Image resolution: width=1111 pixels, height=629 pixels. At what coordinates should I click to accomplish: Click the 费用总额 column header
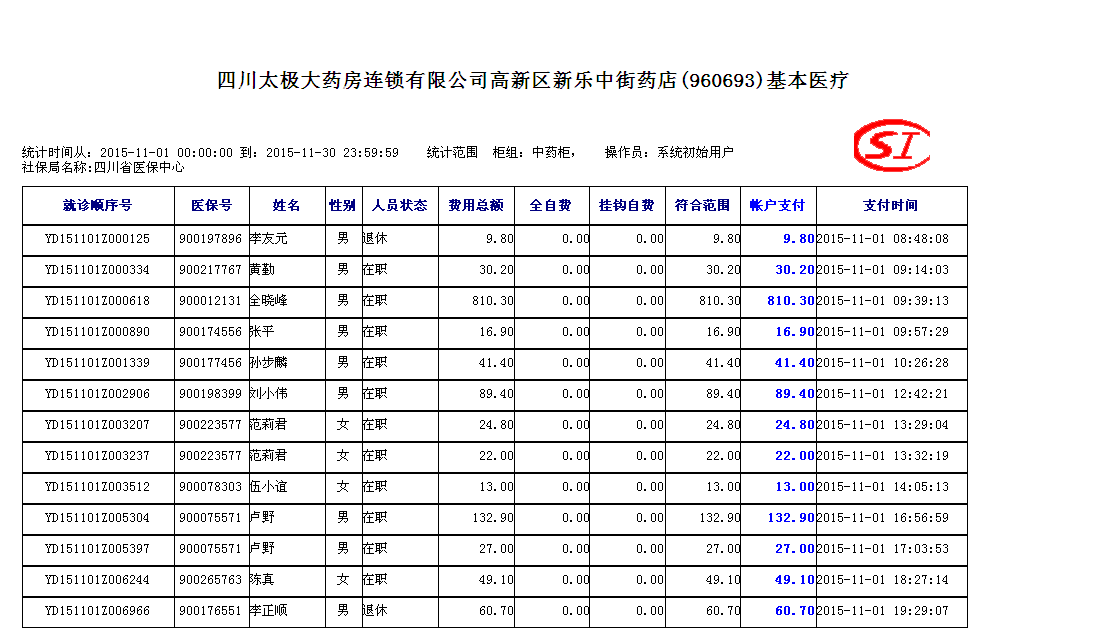click(476, 205)
